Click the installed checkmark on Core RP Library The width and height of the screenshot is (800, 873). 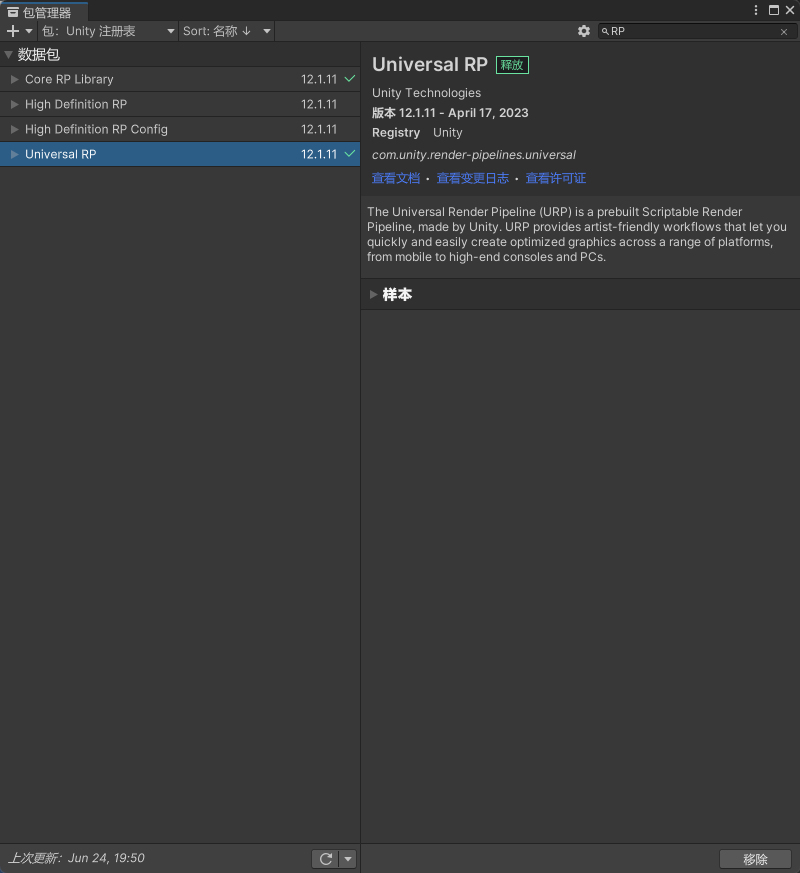[350, 79]
